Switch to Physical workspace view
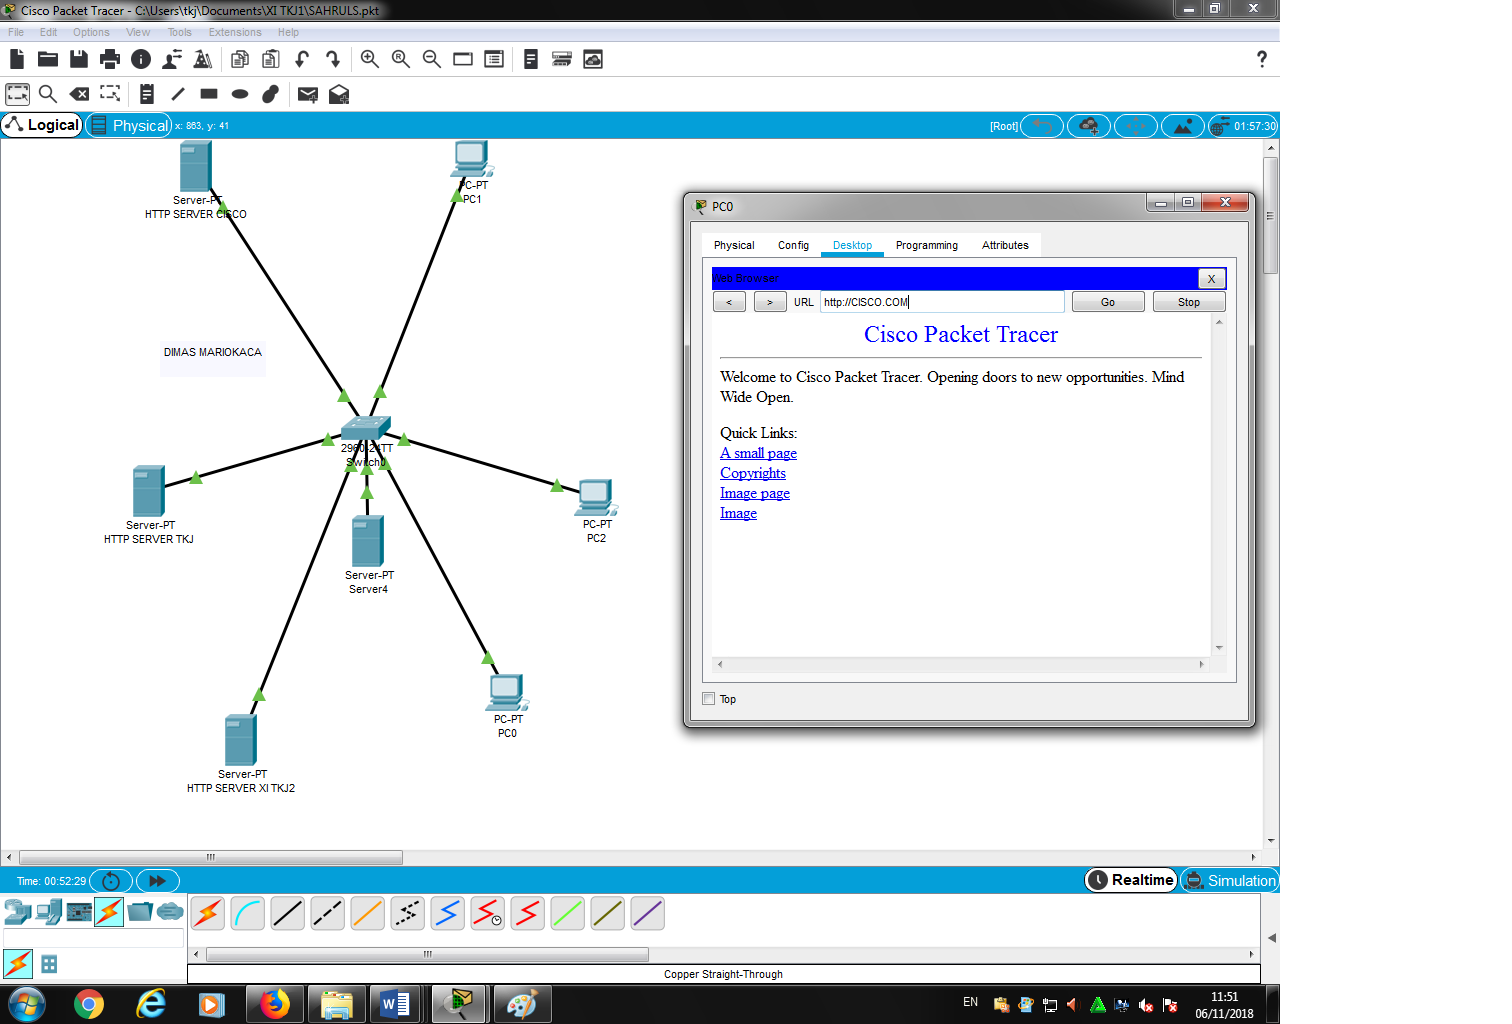 [x=130, y=125]
